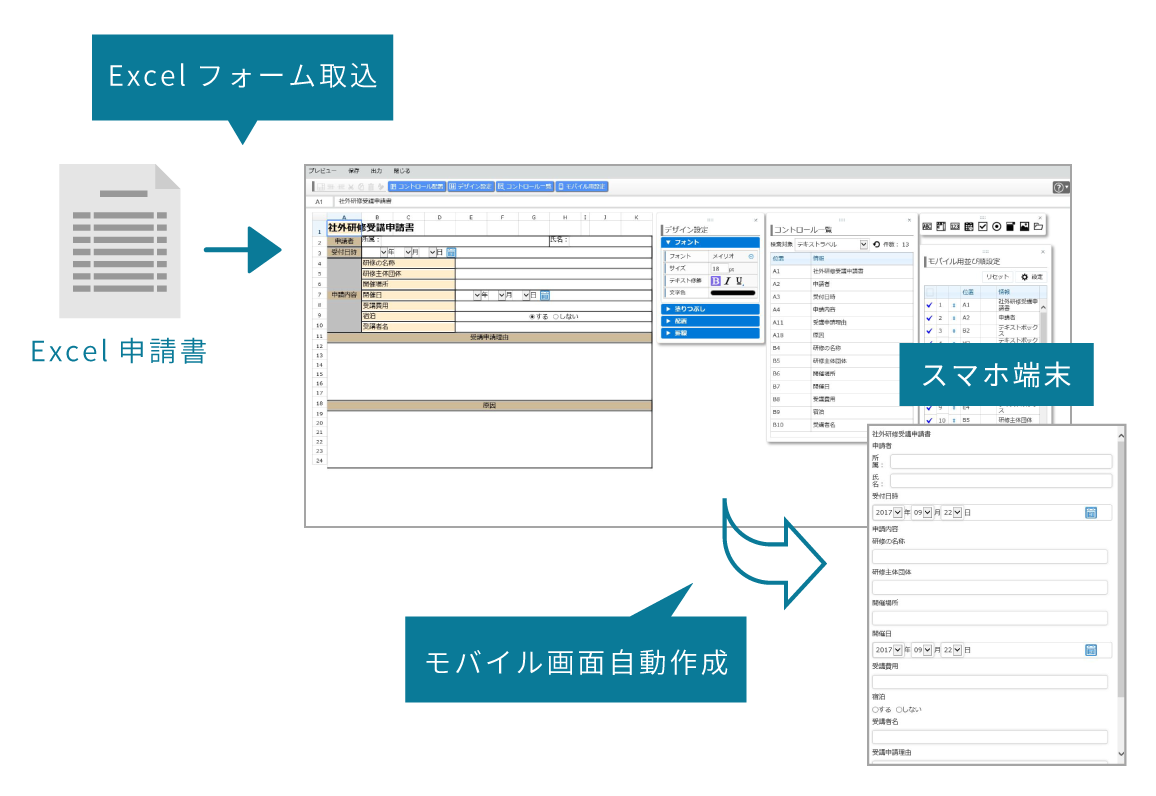Click the コントロール配置 toolbar button
The image size is (1156, 796).
pyautogui.click(x=417, y=186)
